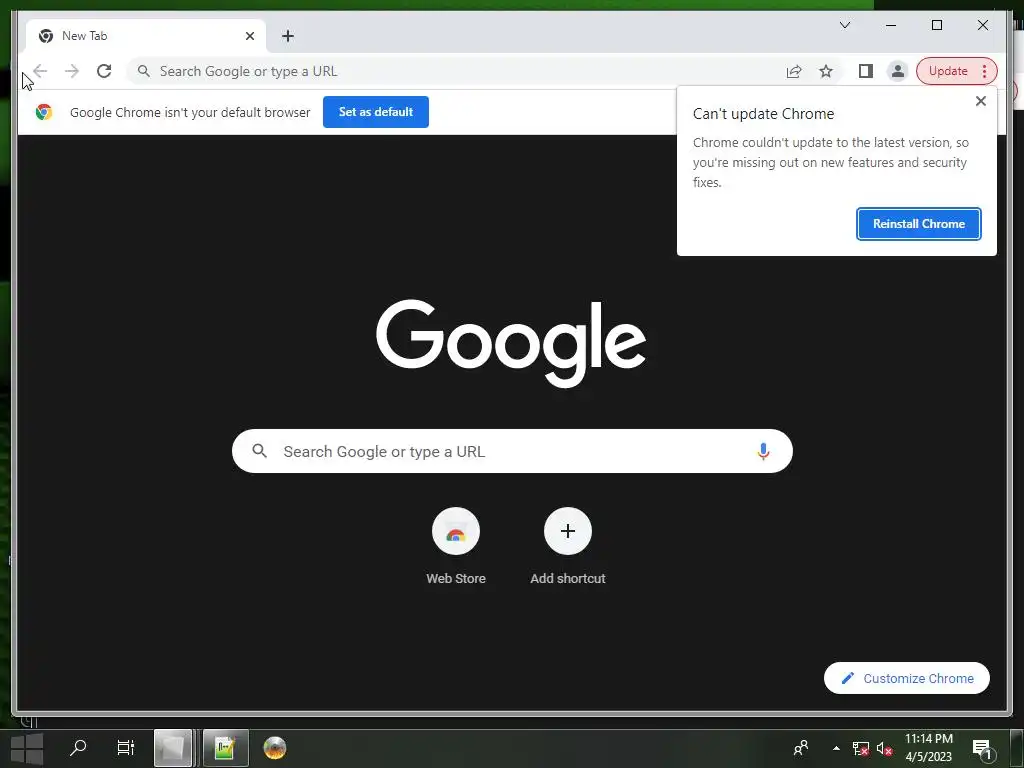The width and height of the screenshot is (1024, 768).
Task: Open Task View on the taskbar
Action: 125,748
